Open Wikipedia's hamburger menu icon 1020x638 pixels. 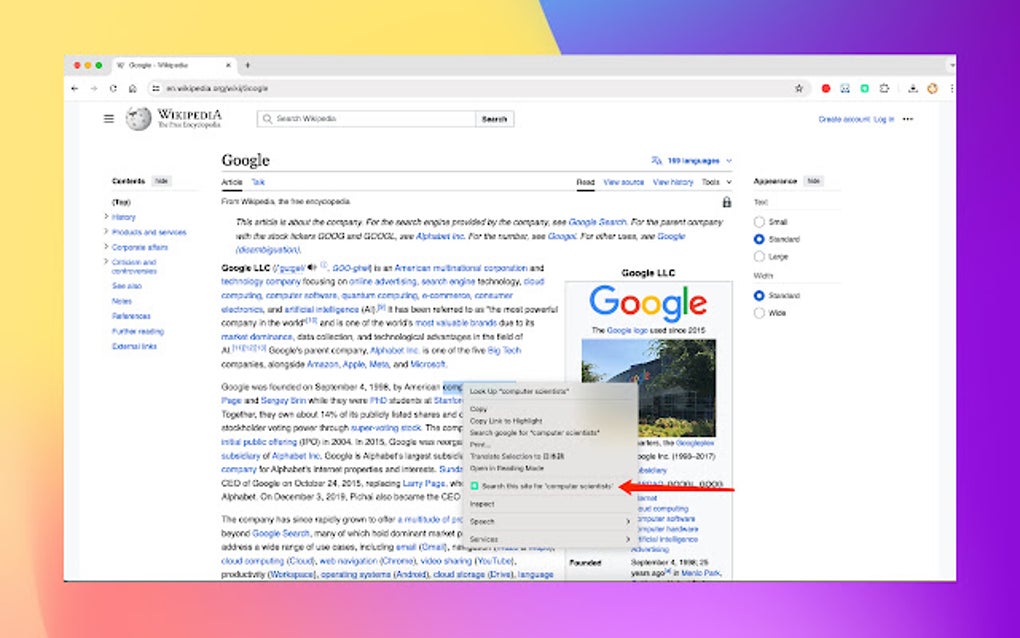tap(108, 118)
